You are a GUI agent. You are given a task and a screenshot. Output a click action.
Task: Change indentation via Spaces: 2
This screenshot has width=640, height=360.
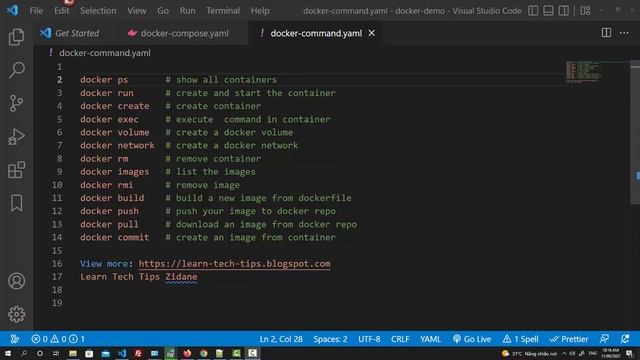pyautogui.click(x=330, y=339)
